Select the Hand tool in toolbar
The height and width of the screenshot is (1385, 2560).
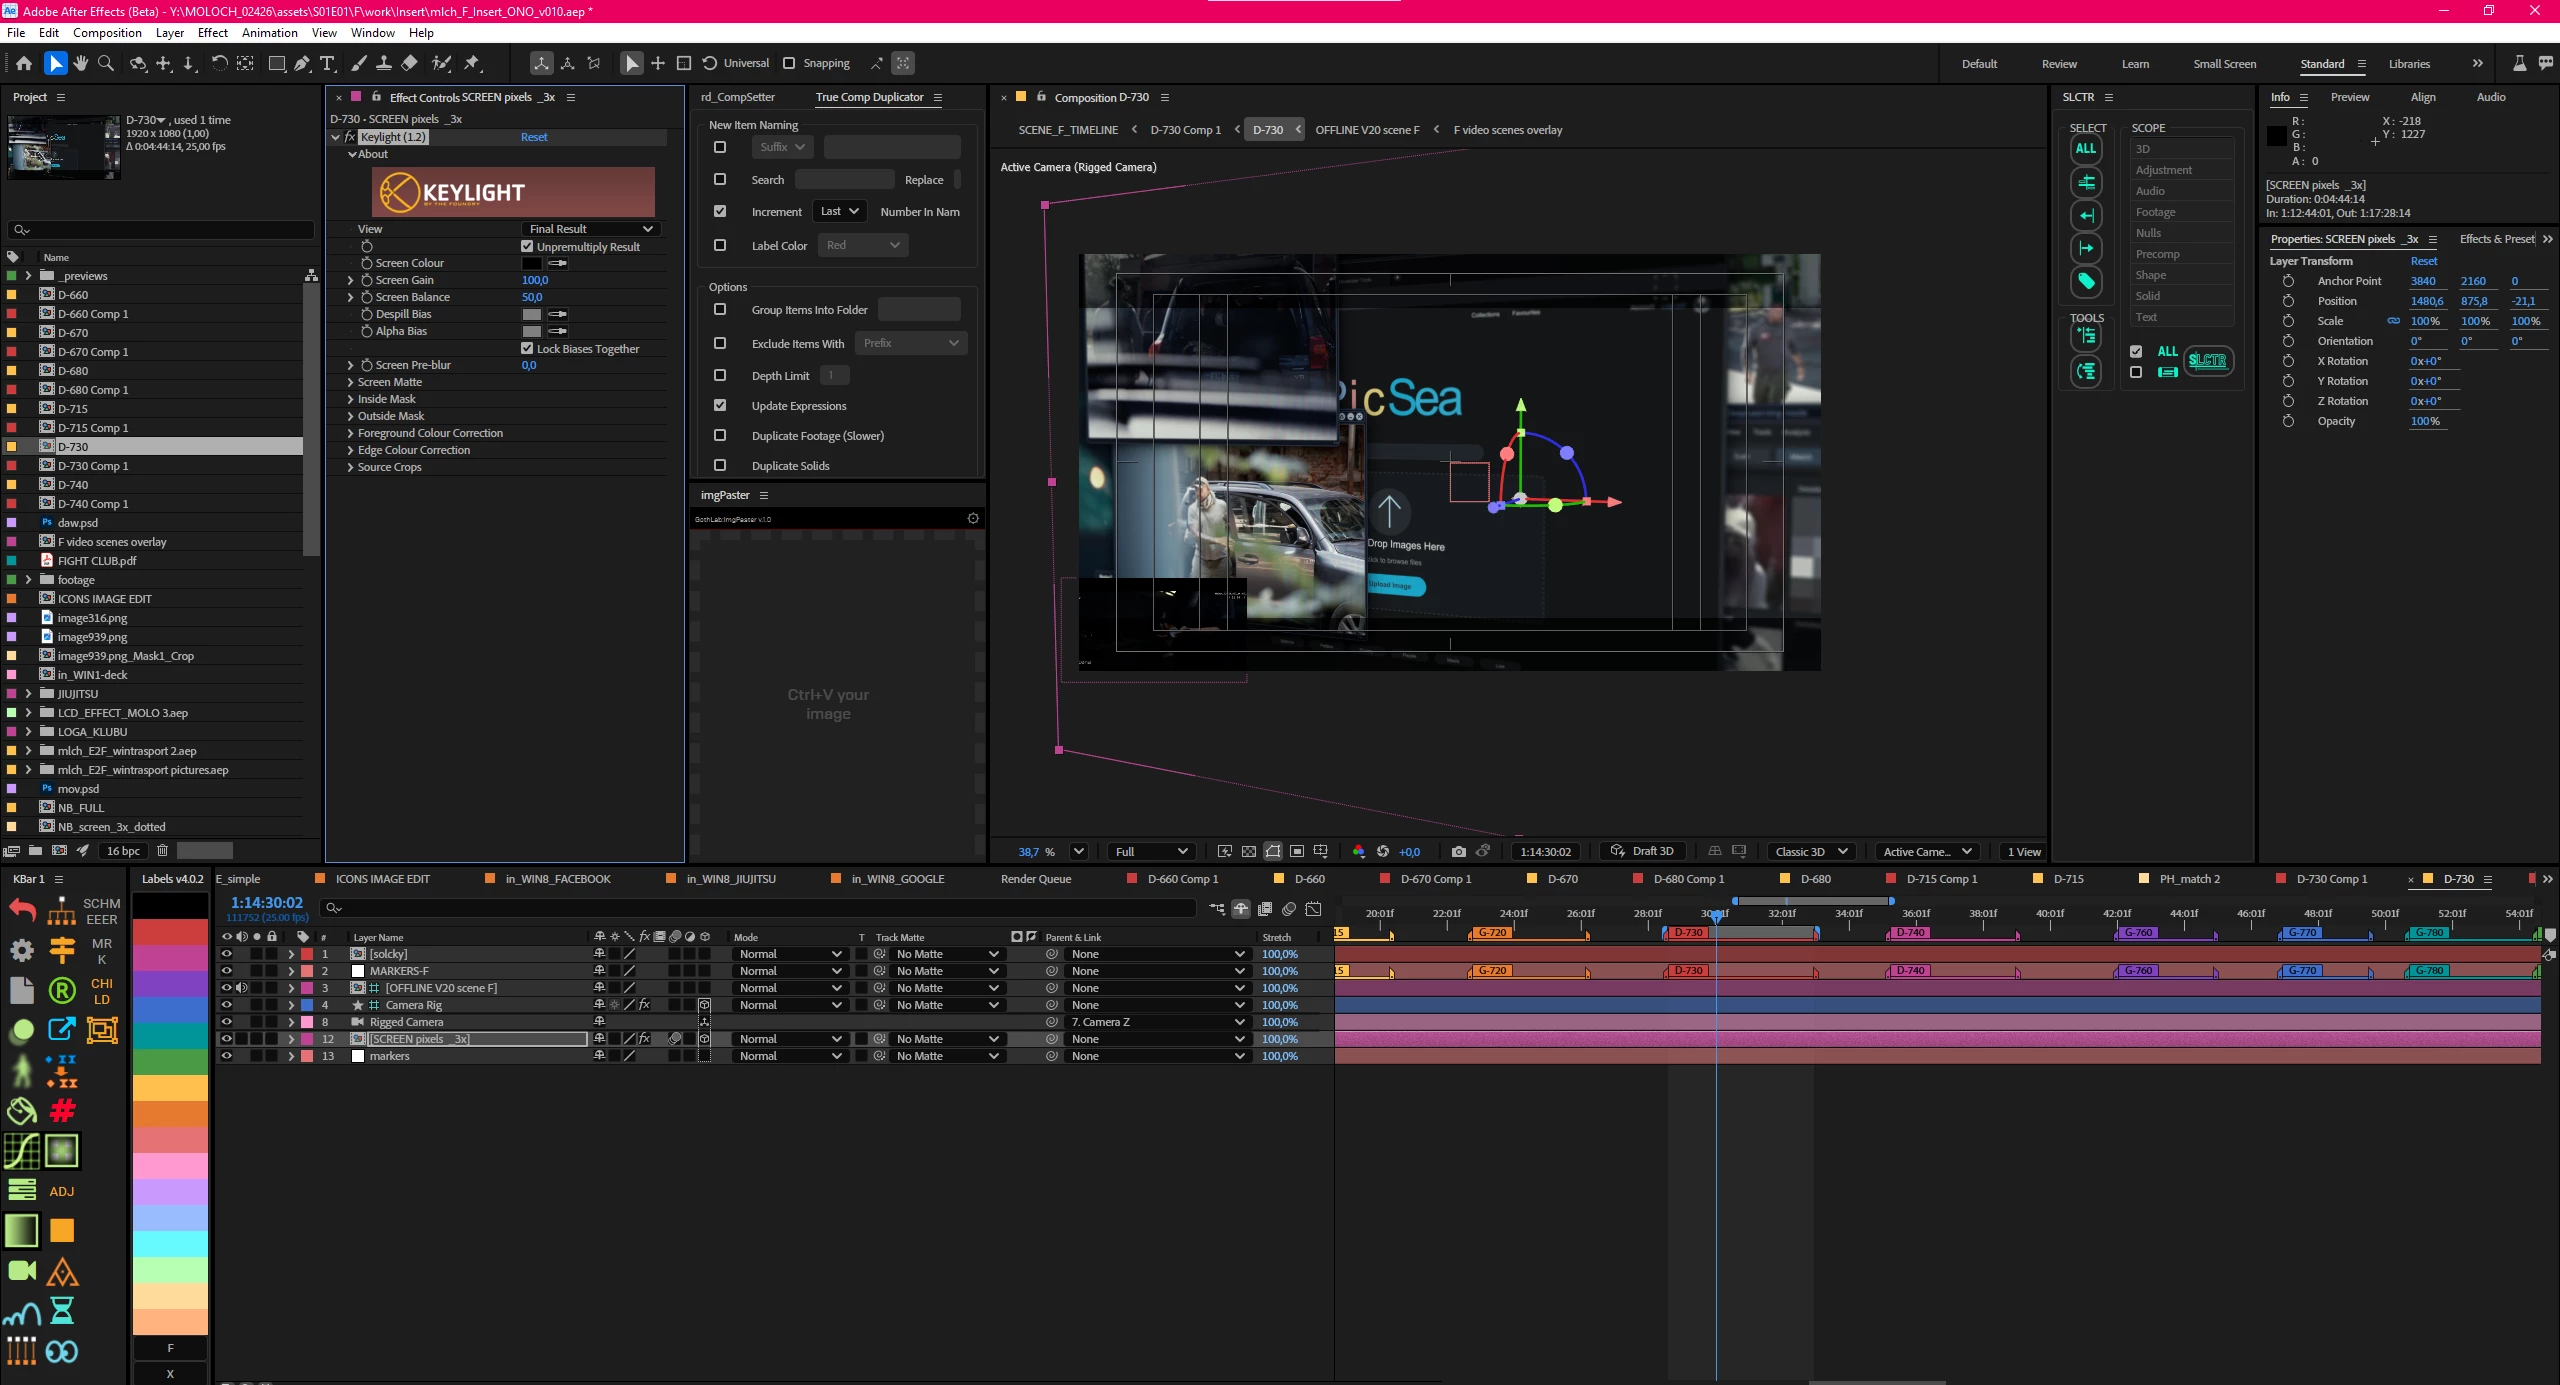[80, 63]
